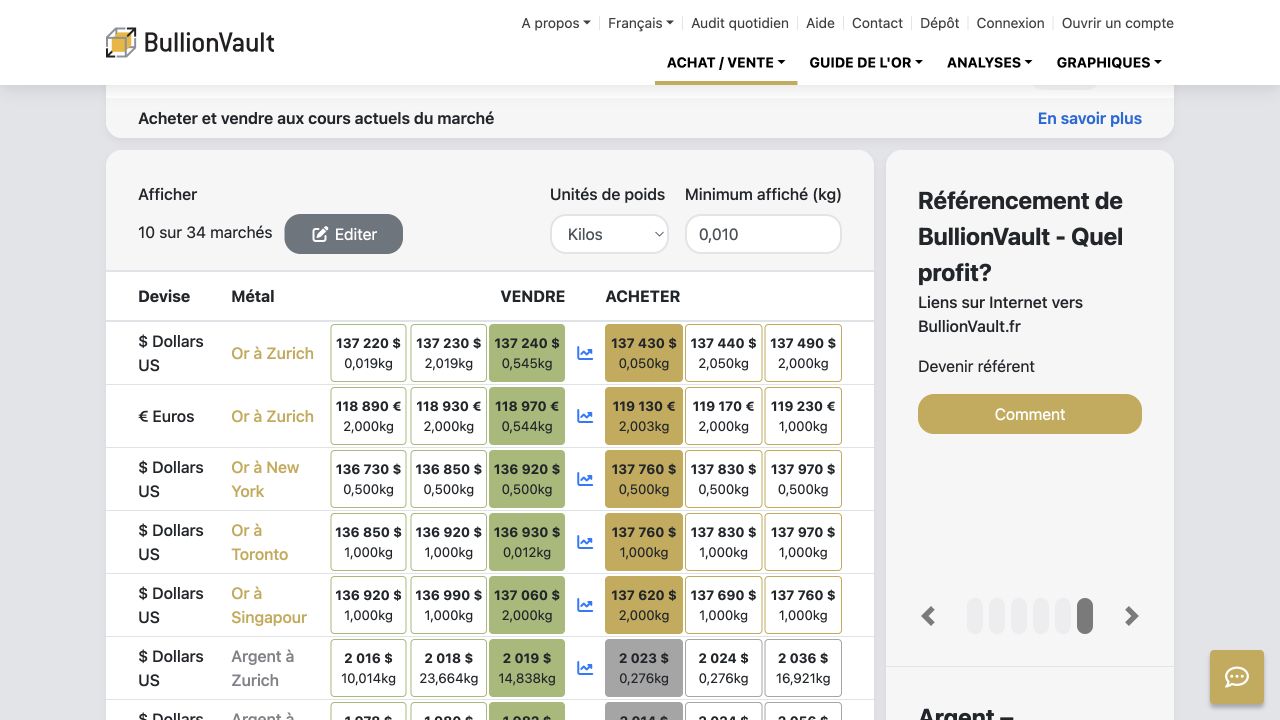
Task: Select the 137 690 $ Singapore buy order
Action: 723,605
